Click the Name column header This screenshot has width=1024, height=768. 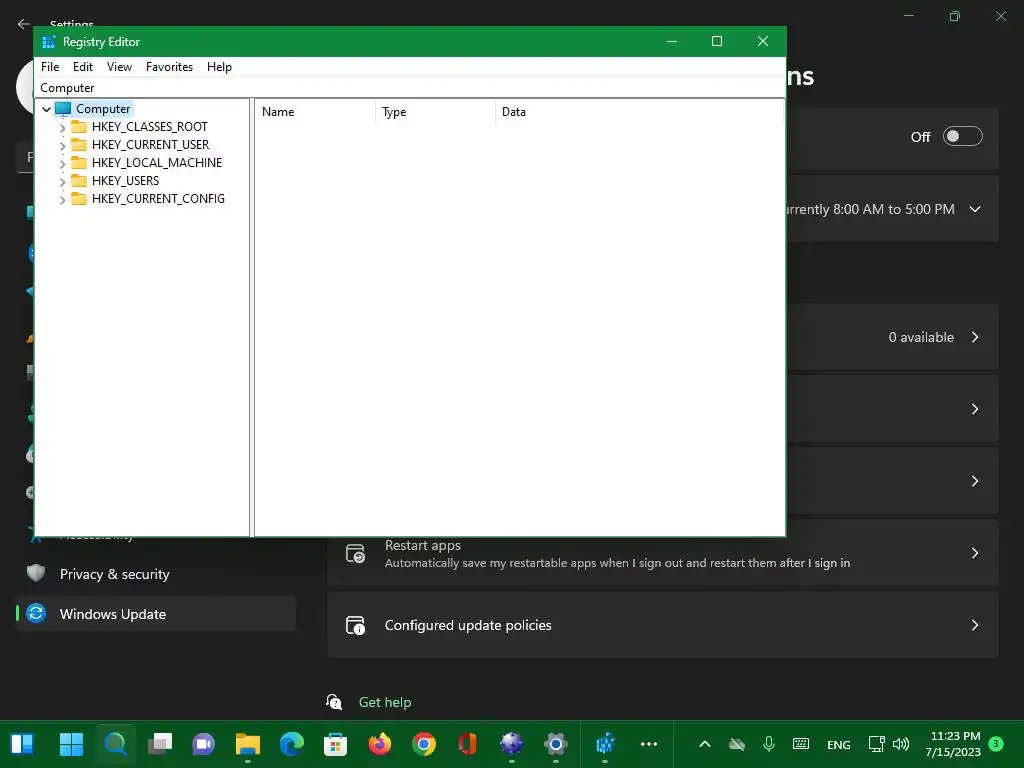[x=316, y=112]
